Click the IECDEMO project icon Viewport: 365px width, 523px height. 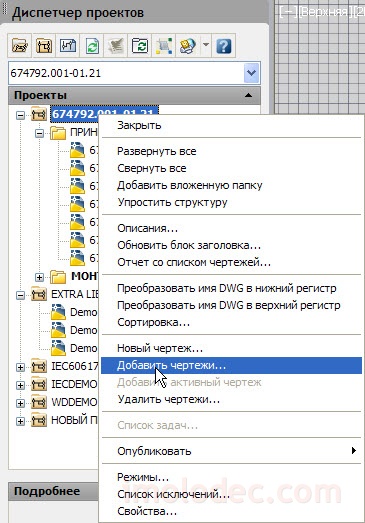39,384
